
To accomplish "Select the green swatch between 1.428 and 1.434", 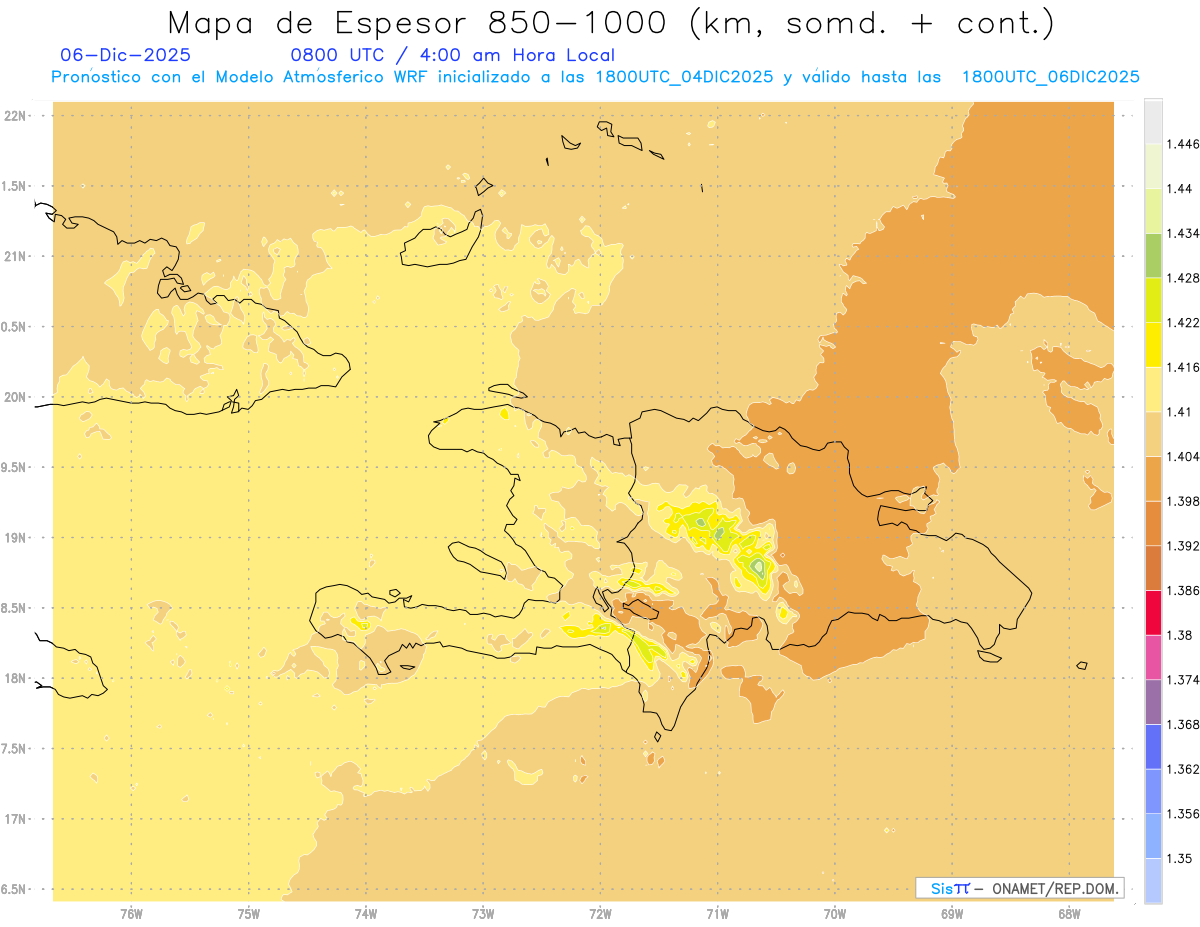I will (x=1153, y=255).
